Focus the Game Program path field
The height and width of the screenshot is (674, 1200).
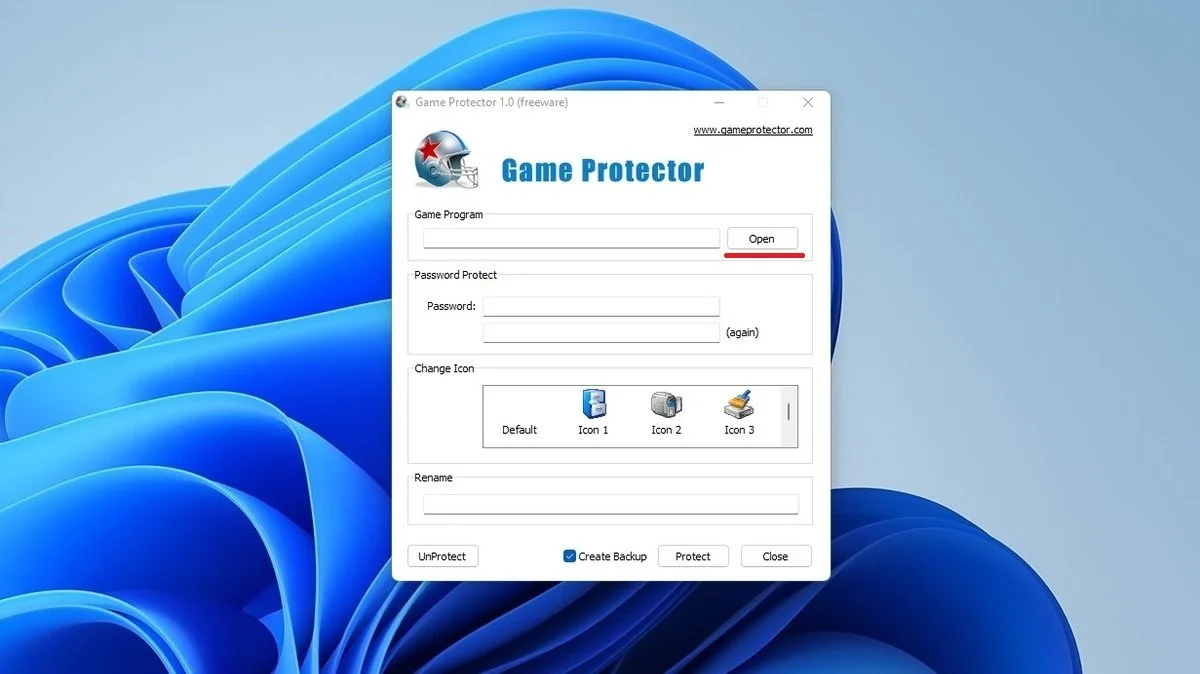571,239
